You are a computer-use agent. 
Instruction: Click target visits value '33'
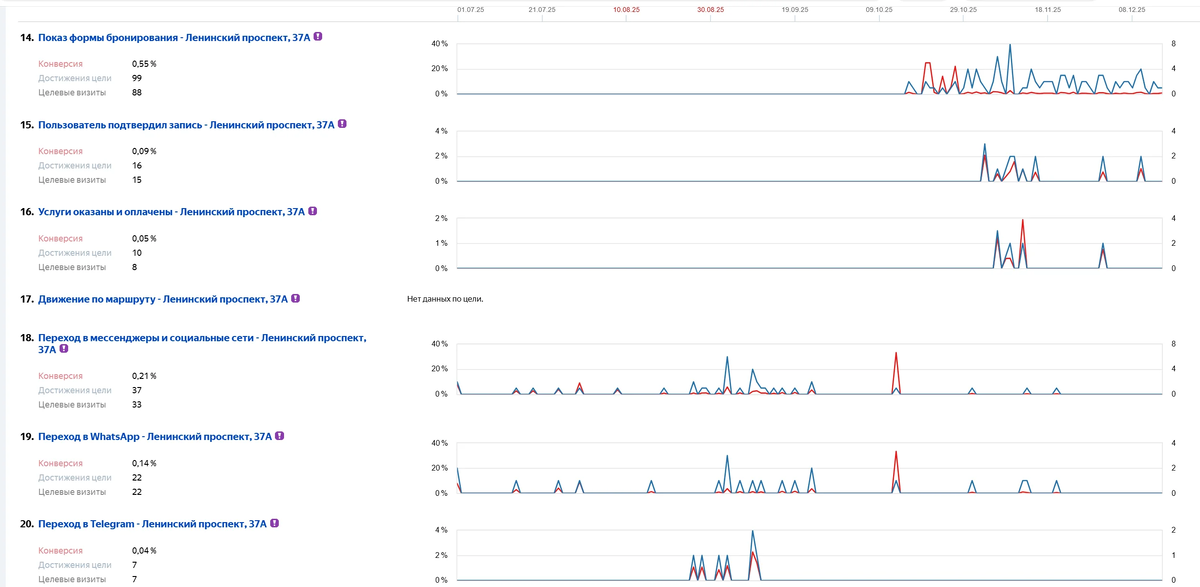click(x=137, y=405)
